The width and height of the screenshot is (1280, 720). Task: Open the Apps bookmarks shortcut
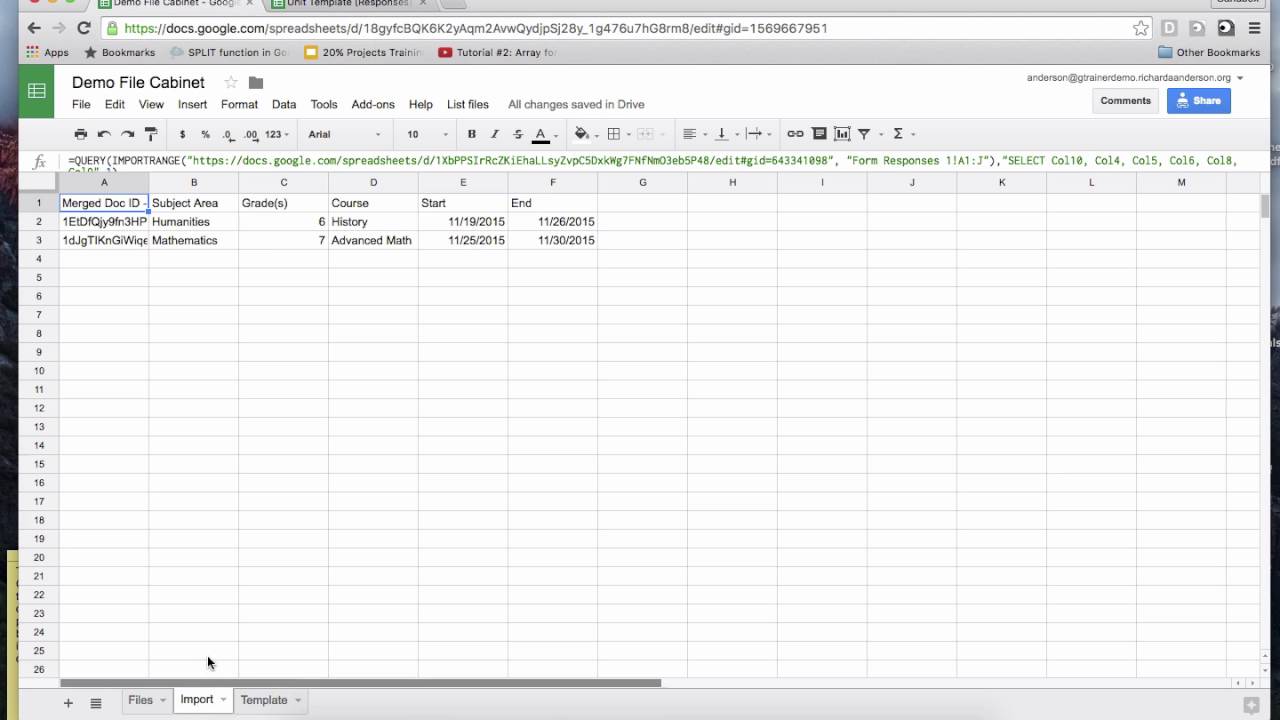pyautogui.click(x=47, y=52)
